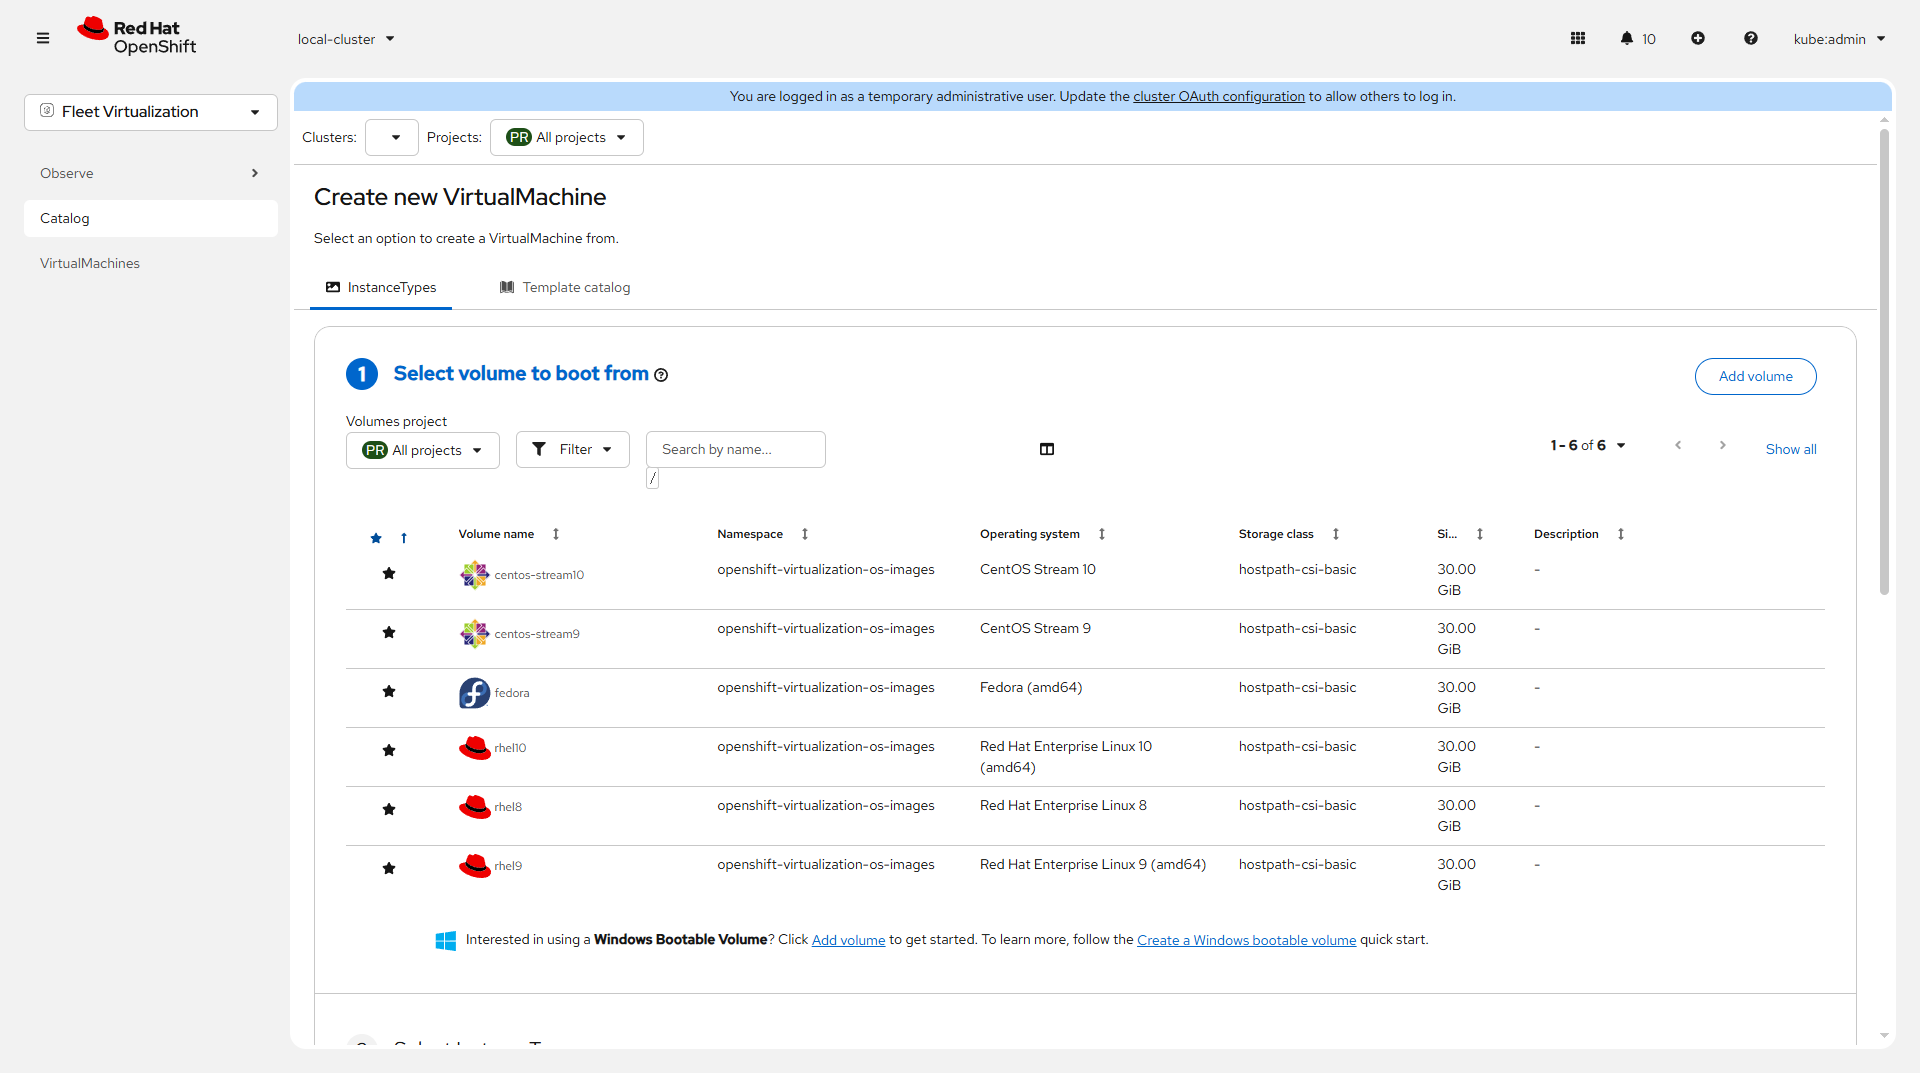This screenshot has width=1920, height=1073.
Task: Select the fedora volume name
Action: [x=512, y=693]
